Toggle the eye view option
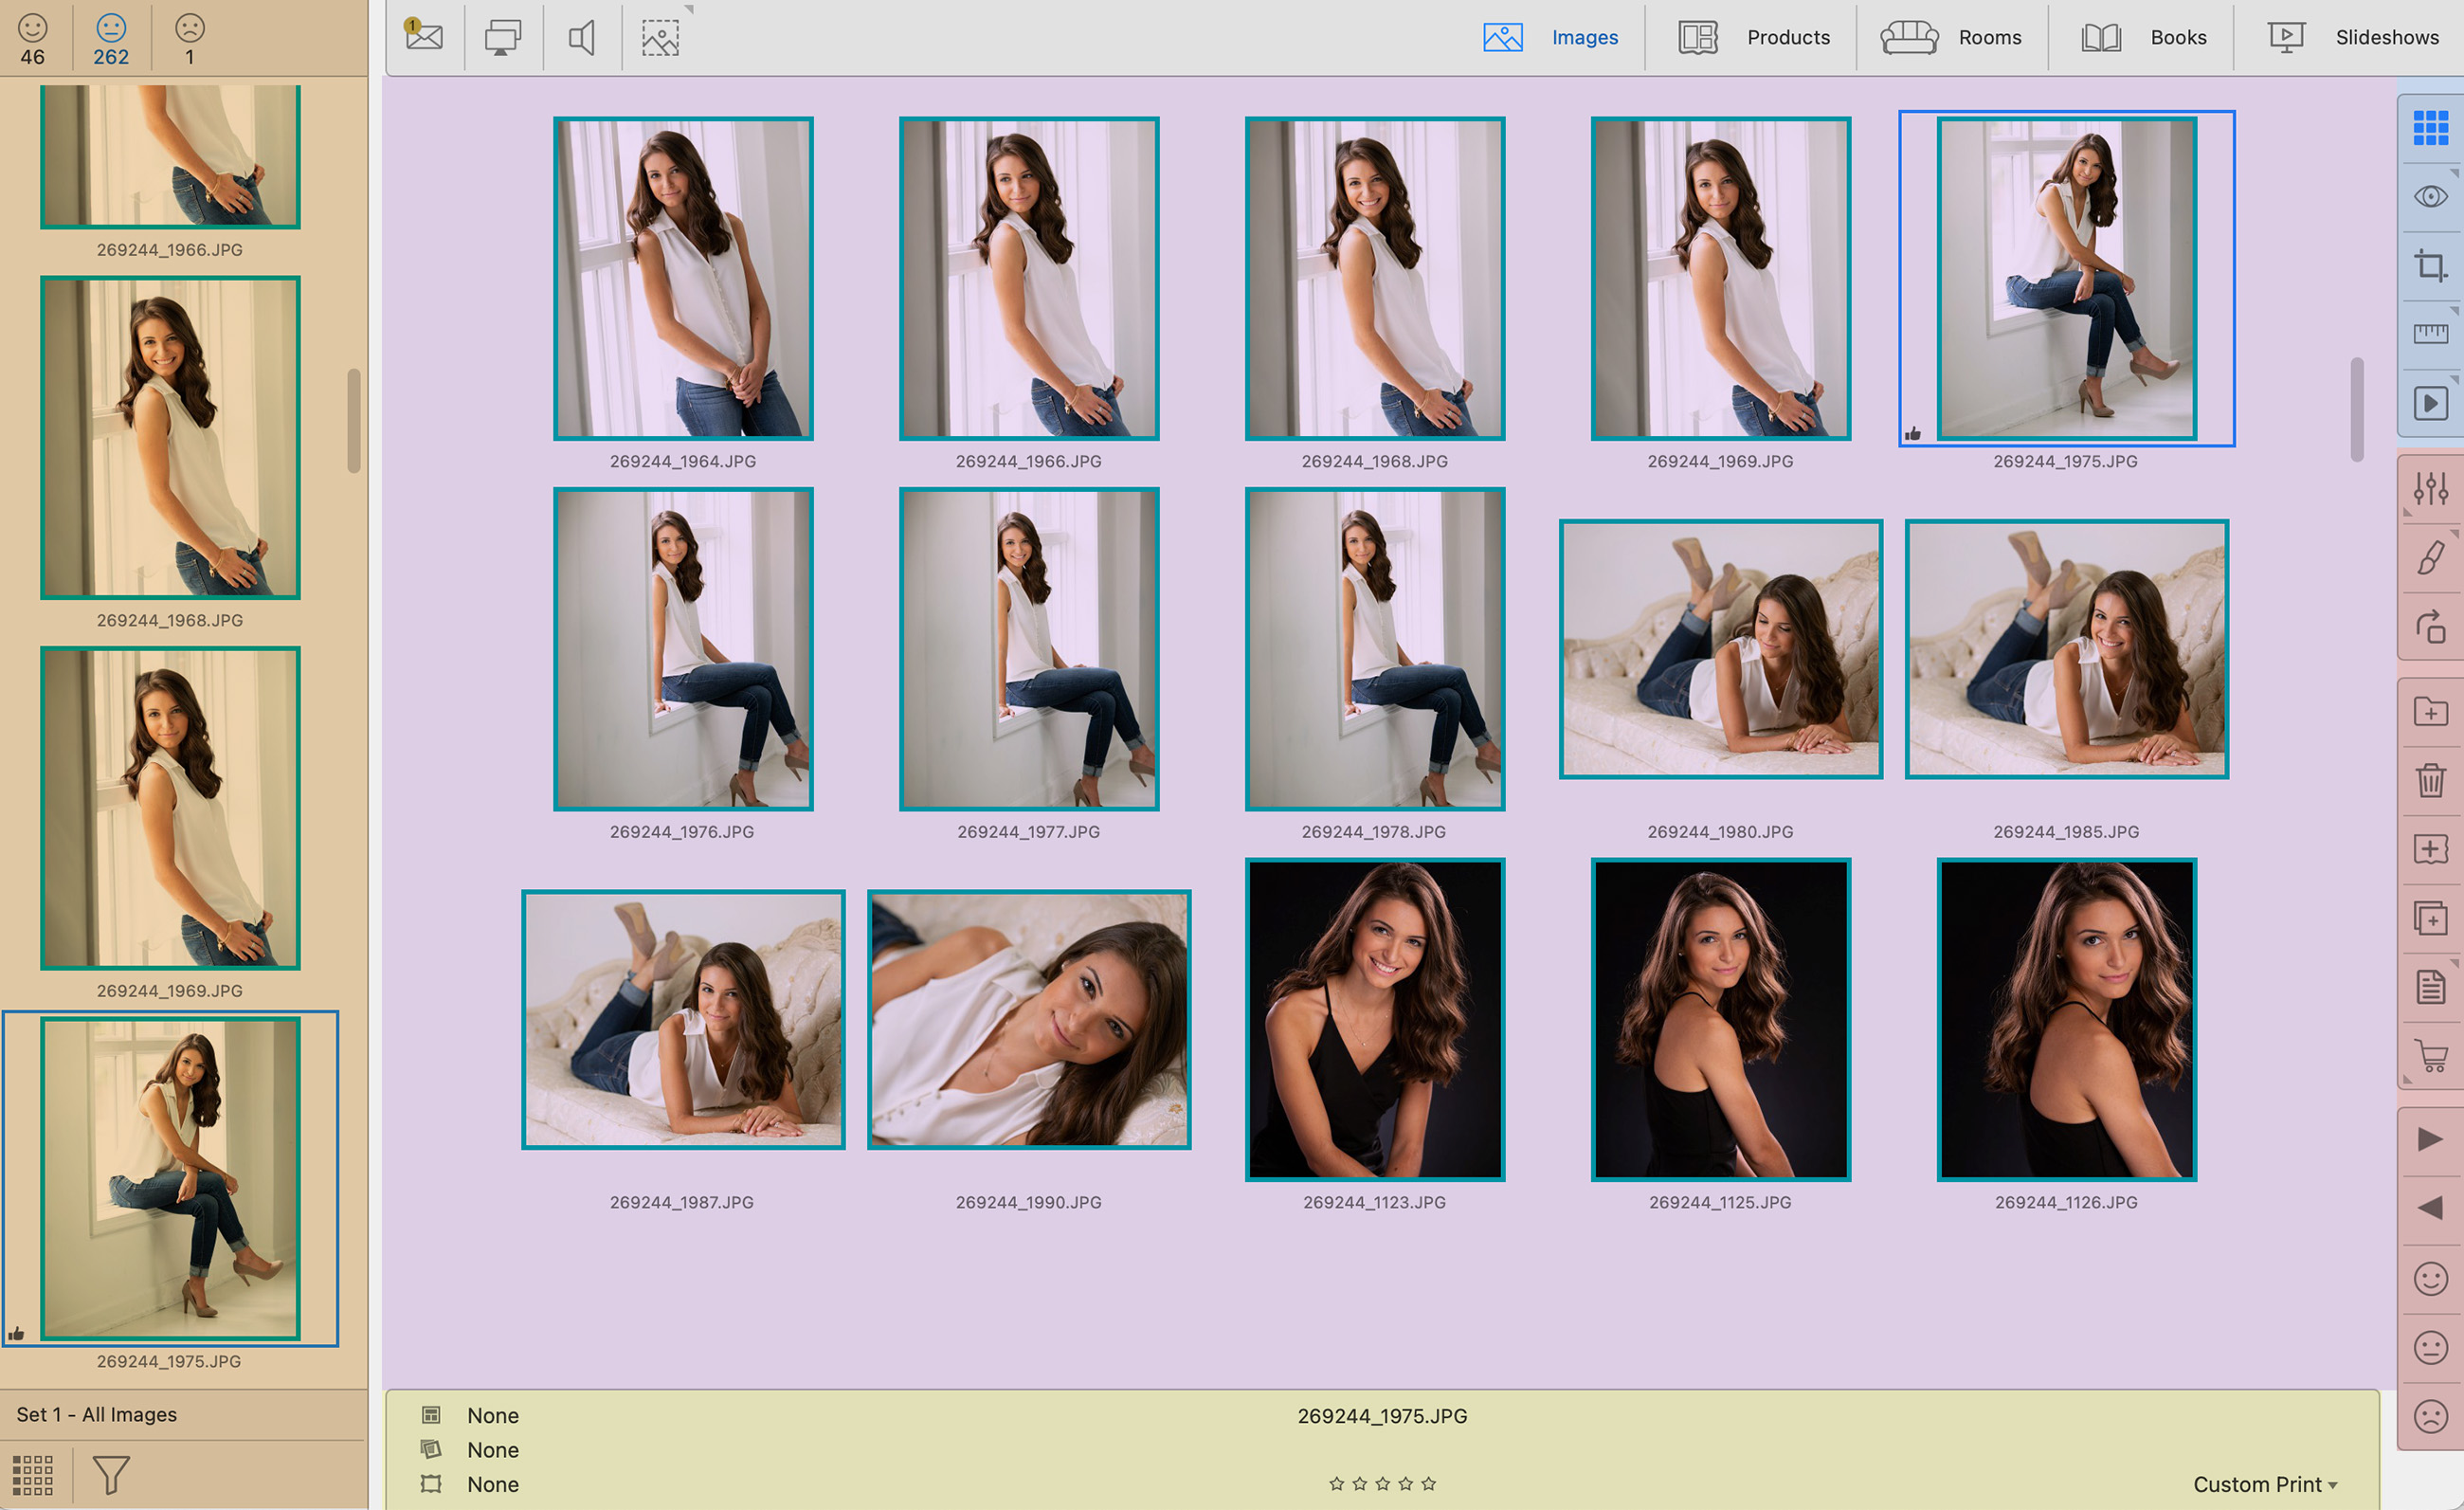 point(2430,196)
